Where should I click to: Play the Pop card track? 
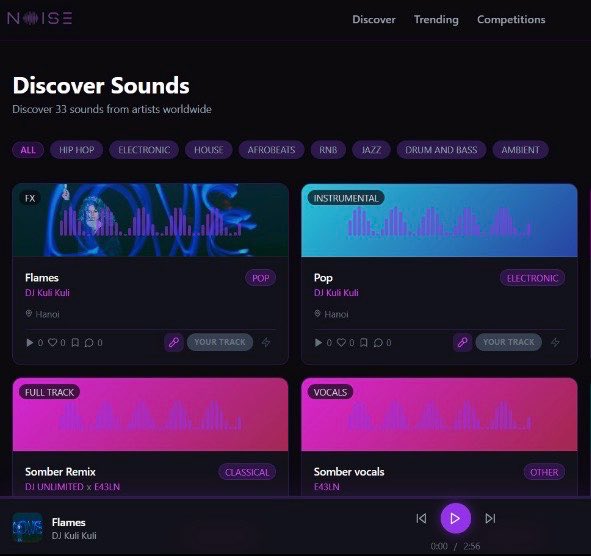[318, 343]
